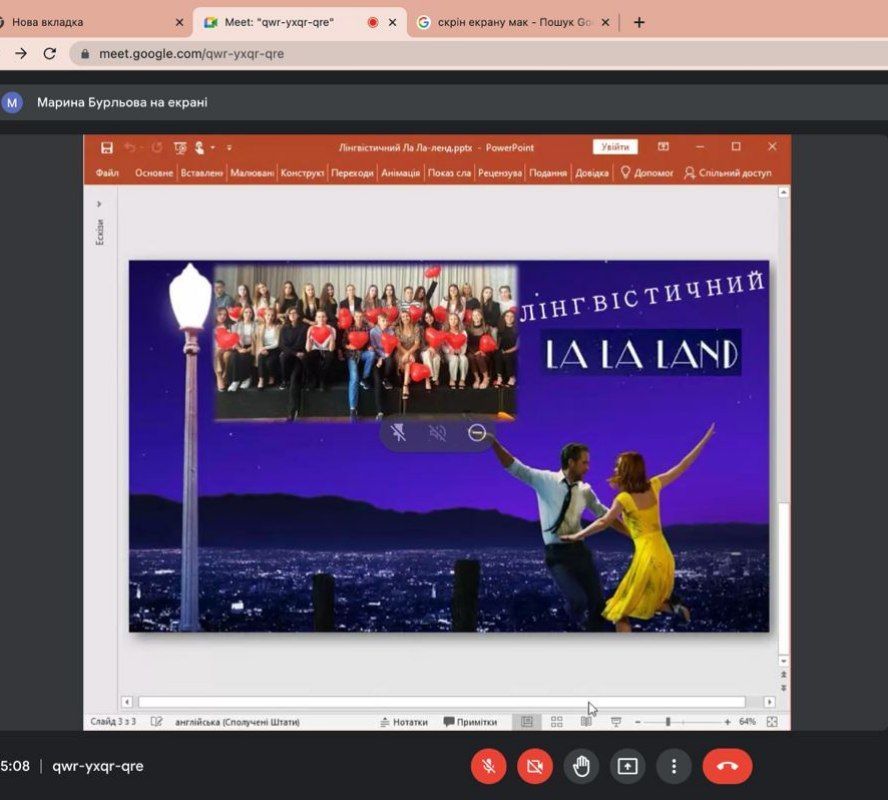888x800 pixels.
Task: Click the horizontal scrollbar right arrow
Action: coord(769,702)
